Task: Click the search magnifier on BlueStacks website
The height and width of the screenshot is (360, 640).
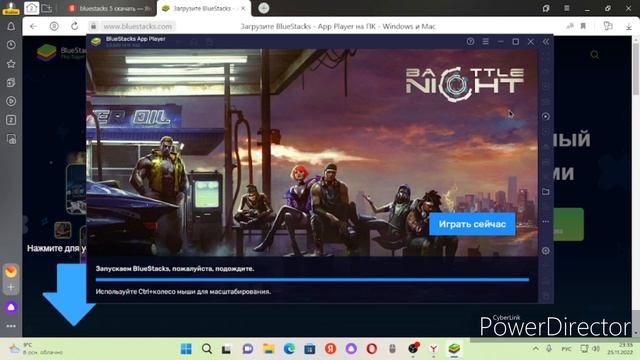Action: pyautogui.click(x=595, y=55)
